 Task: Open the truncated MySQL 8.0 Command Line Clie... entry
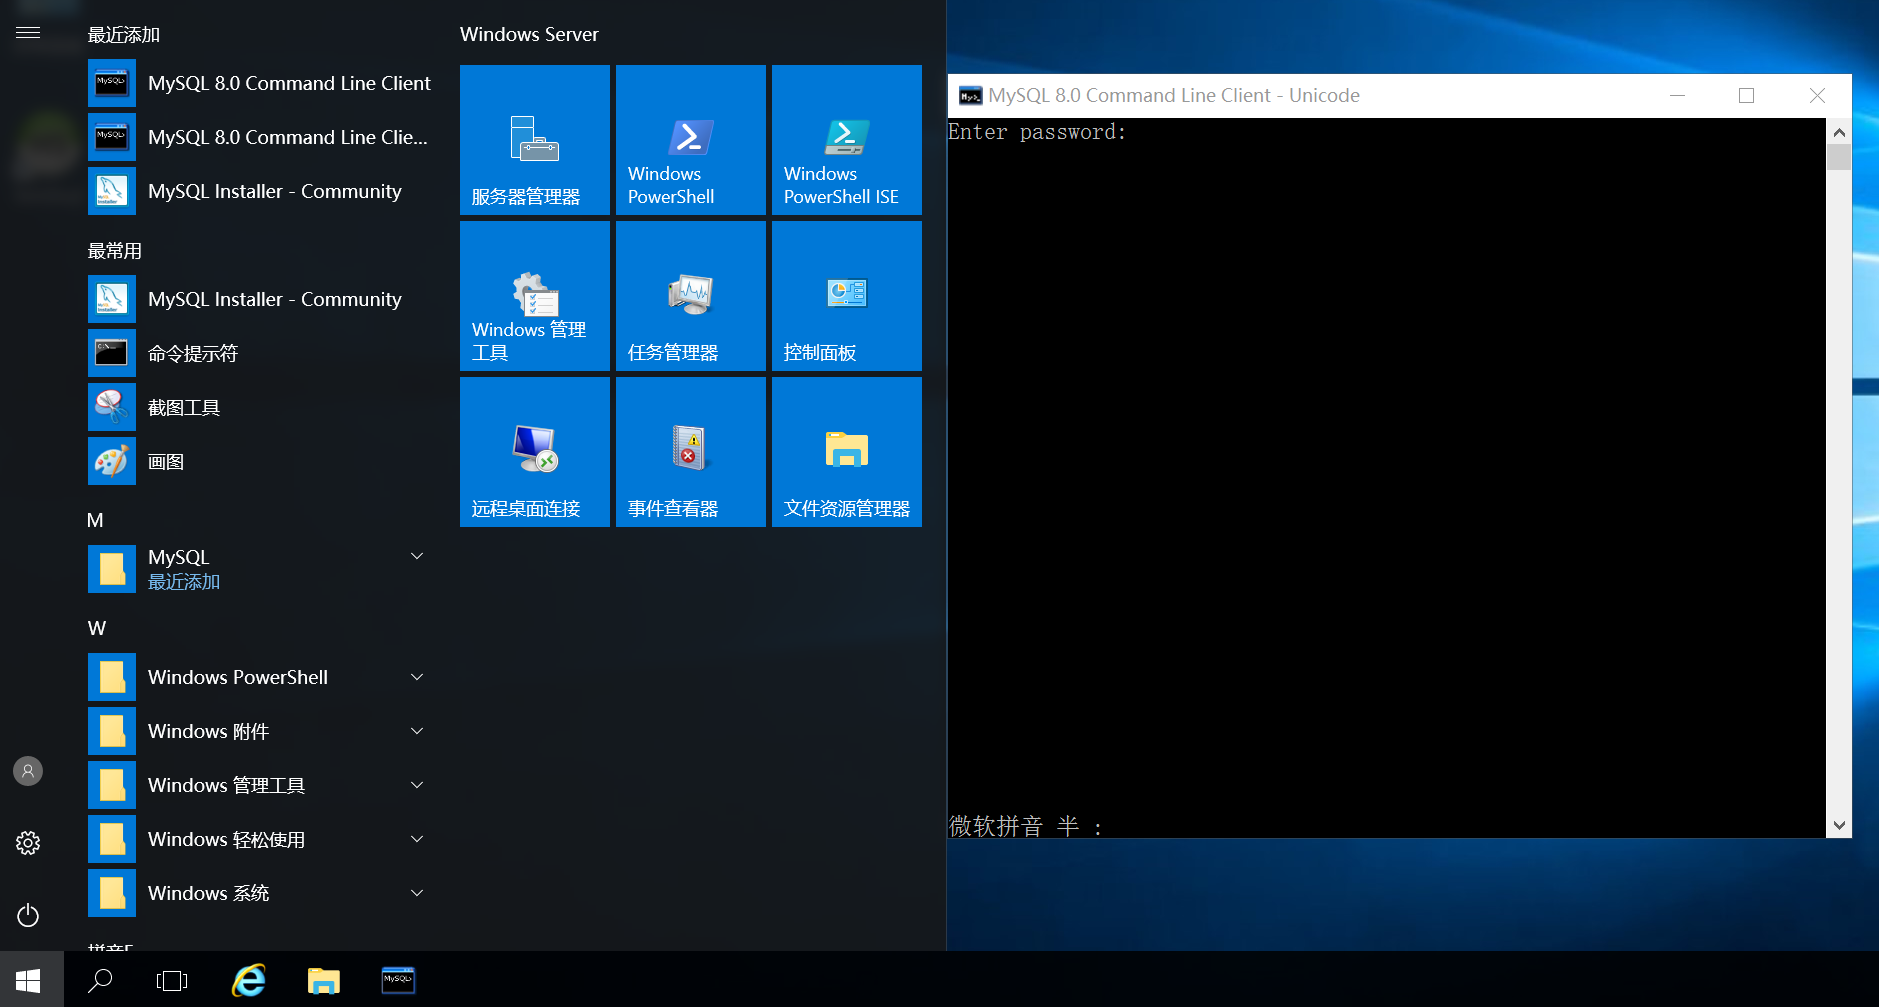(260, 137)
